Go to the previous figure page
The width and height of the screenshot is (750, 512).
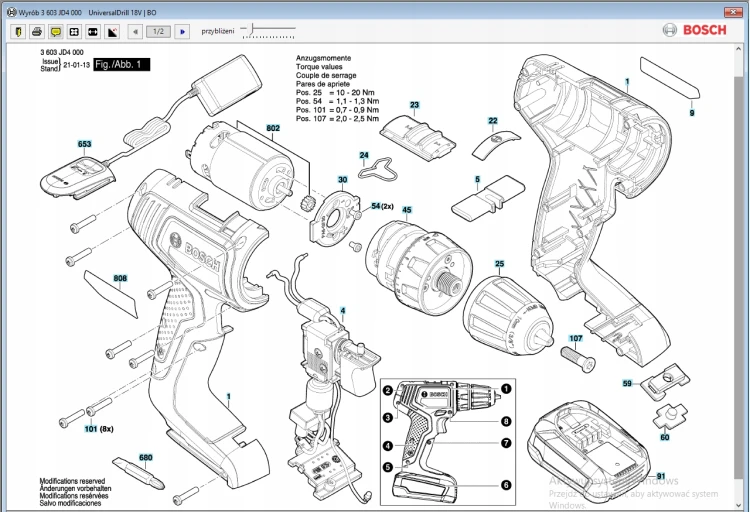point(135,32)
